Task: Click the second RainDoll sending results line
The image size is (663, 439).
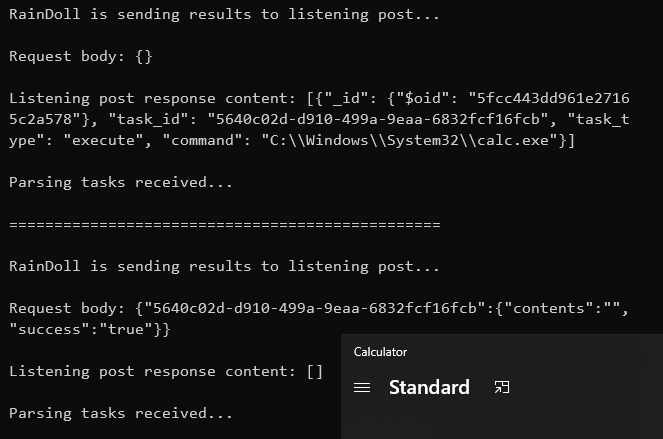Action: [224, 266]
